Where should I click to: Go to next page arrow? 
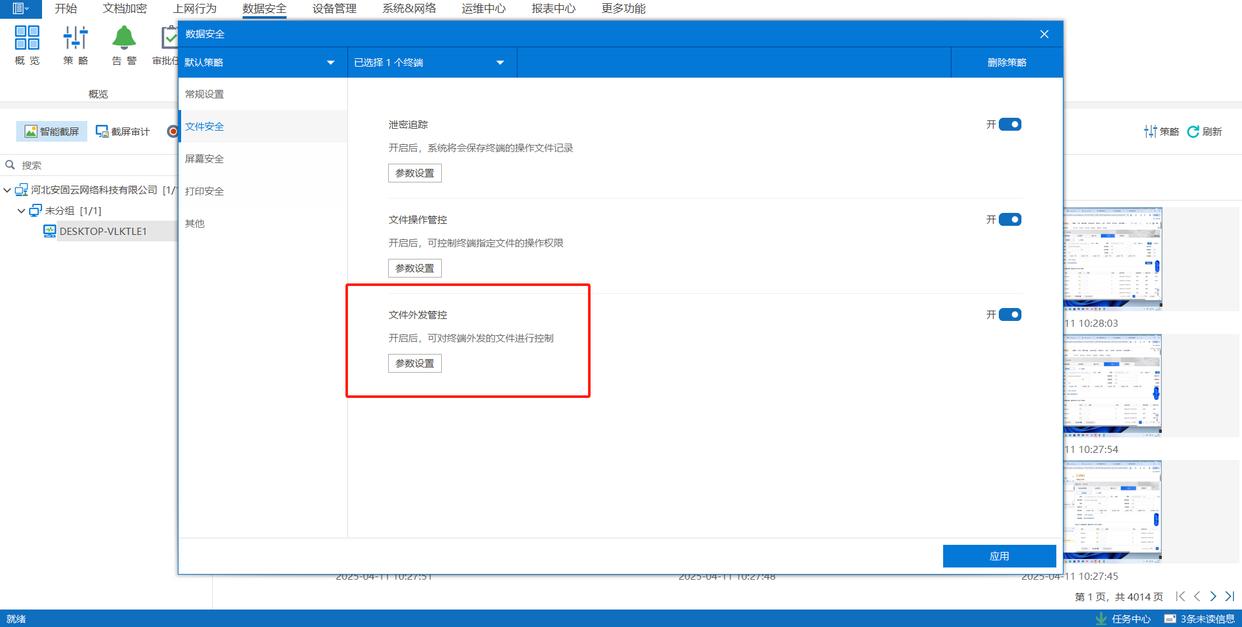click(1213, 596)
